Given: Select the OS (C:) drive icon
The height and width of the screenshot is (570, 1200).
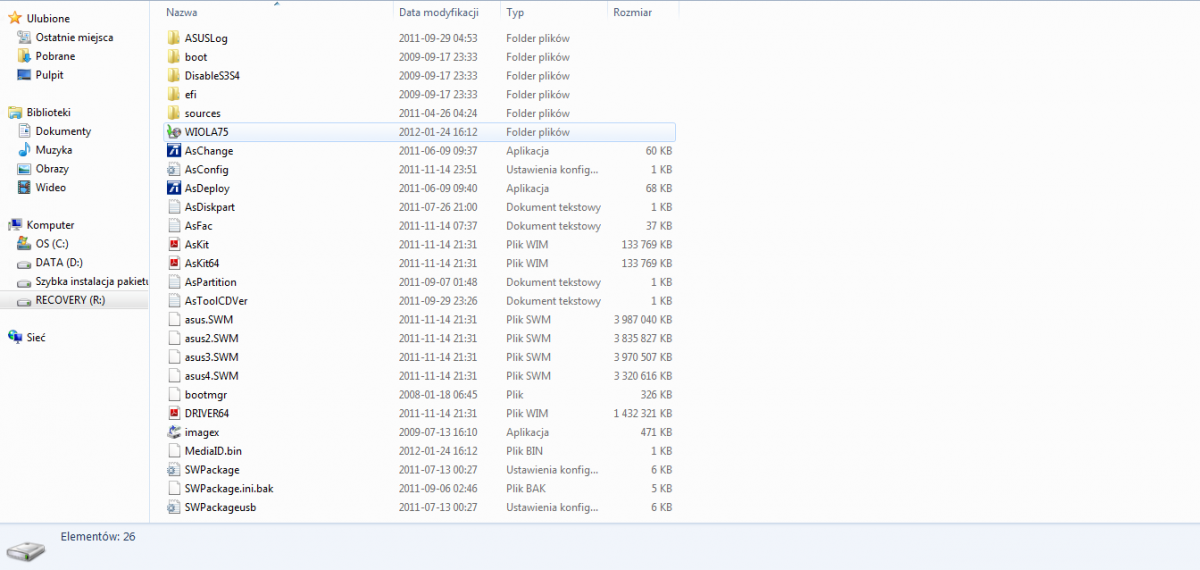Looking at the screenshot, I should 26,244.
